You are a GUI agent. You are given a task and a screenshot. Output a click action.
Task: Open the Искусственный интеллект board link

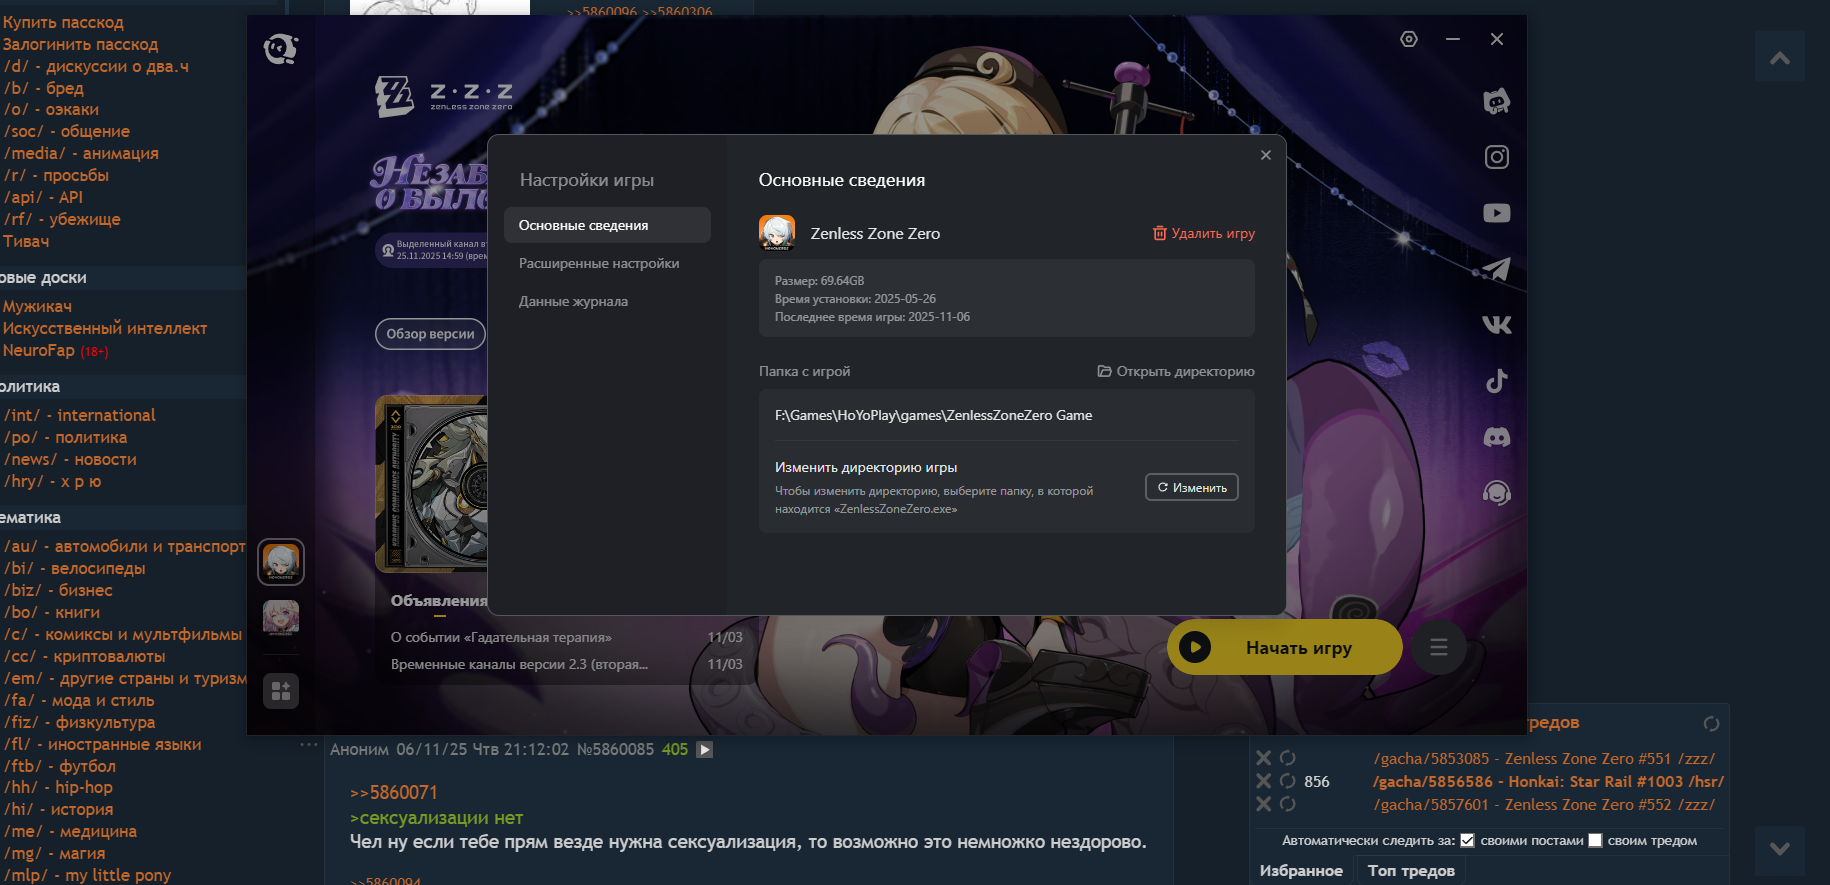[x=105, y=328]
